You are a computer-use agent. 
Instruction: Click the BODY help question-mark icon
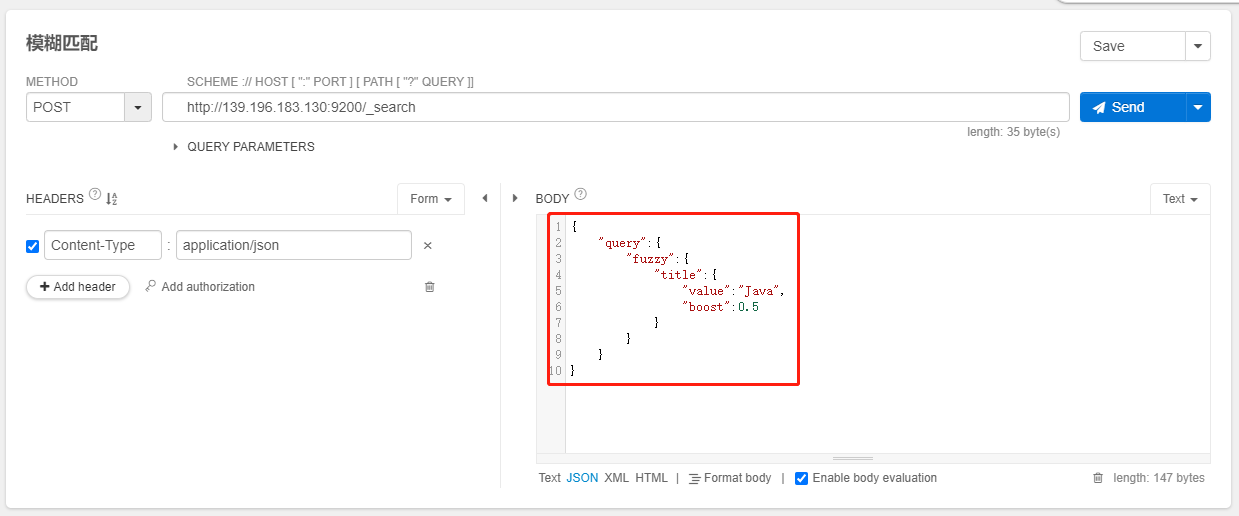coord(580,194)
